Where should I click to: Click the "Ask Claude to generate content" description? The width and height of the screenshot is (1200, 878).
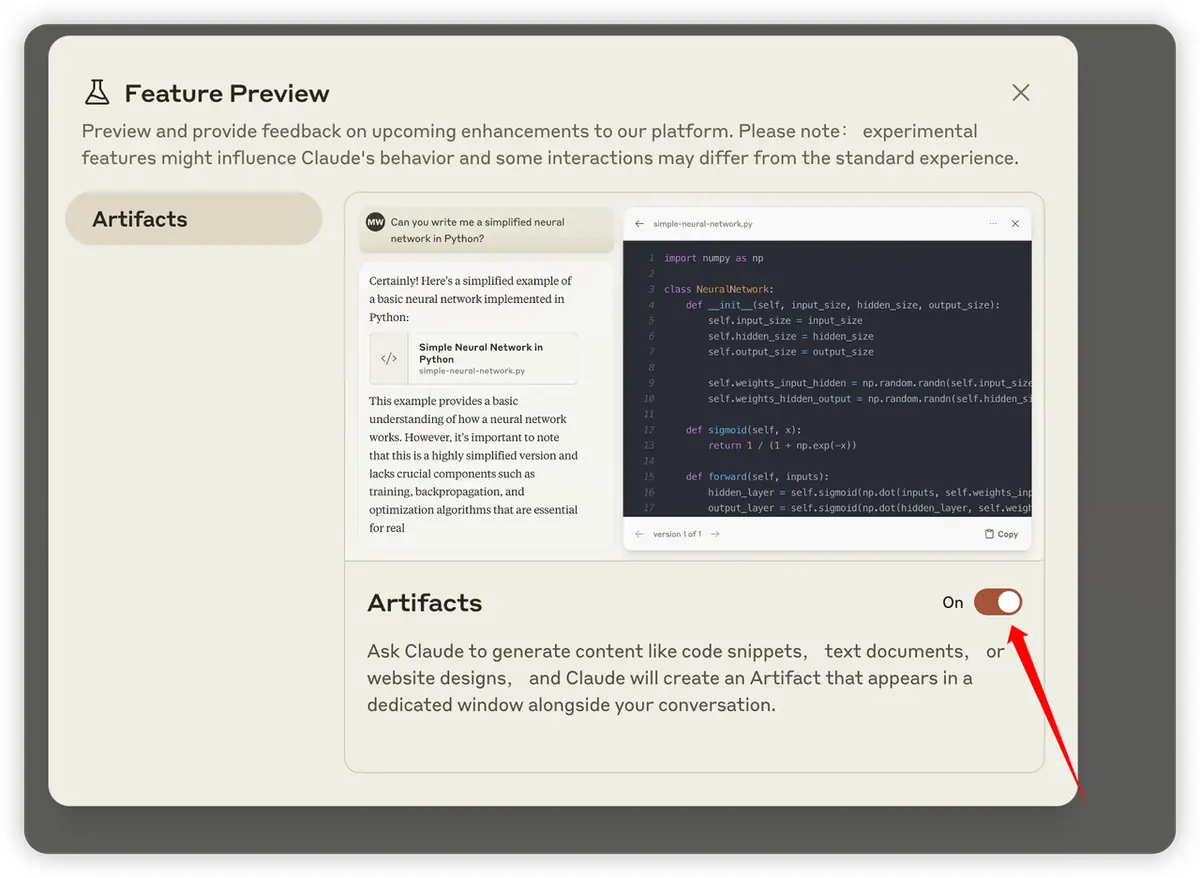pos(686,678)
